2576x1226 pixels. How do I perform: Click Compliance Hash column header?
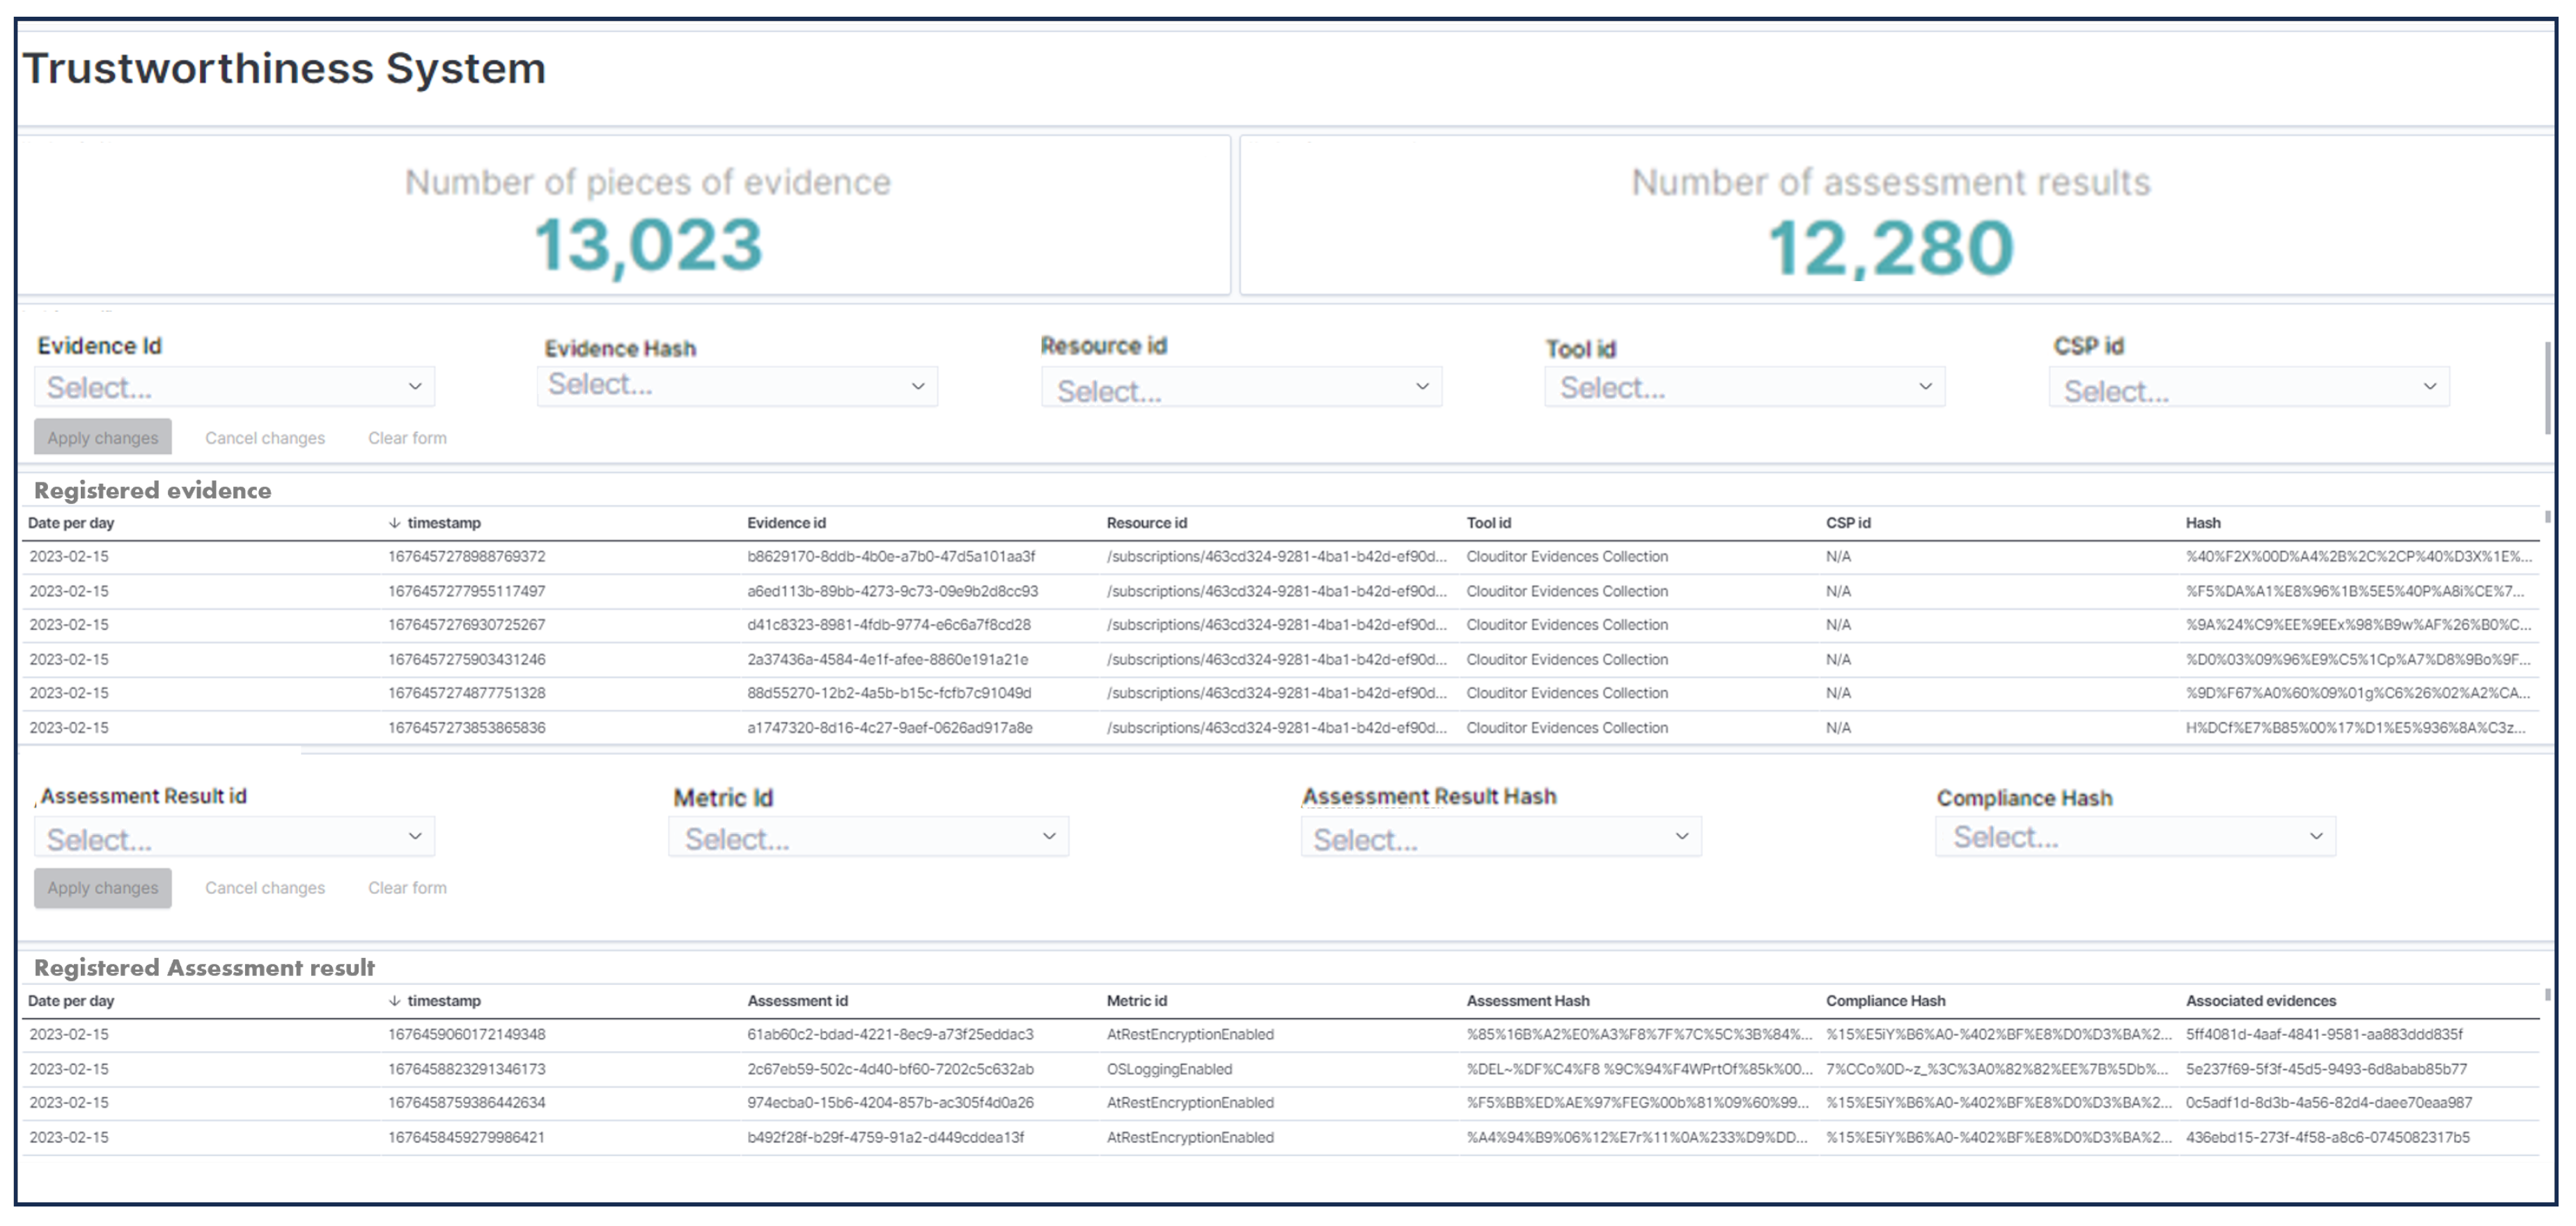click(x=1885, y=1001)
